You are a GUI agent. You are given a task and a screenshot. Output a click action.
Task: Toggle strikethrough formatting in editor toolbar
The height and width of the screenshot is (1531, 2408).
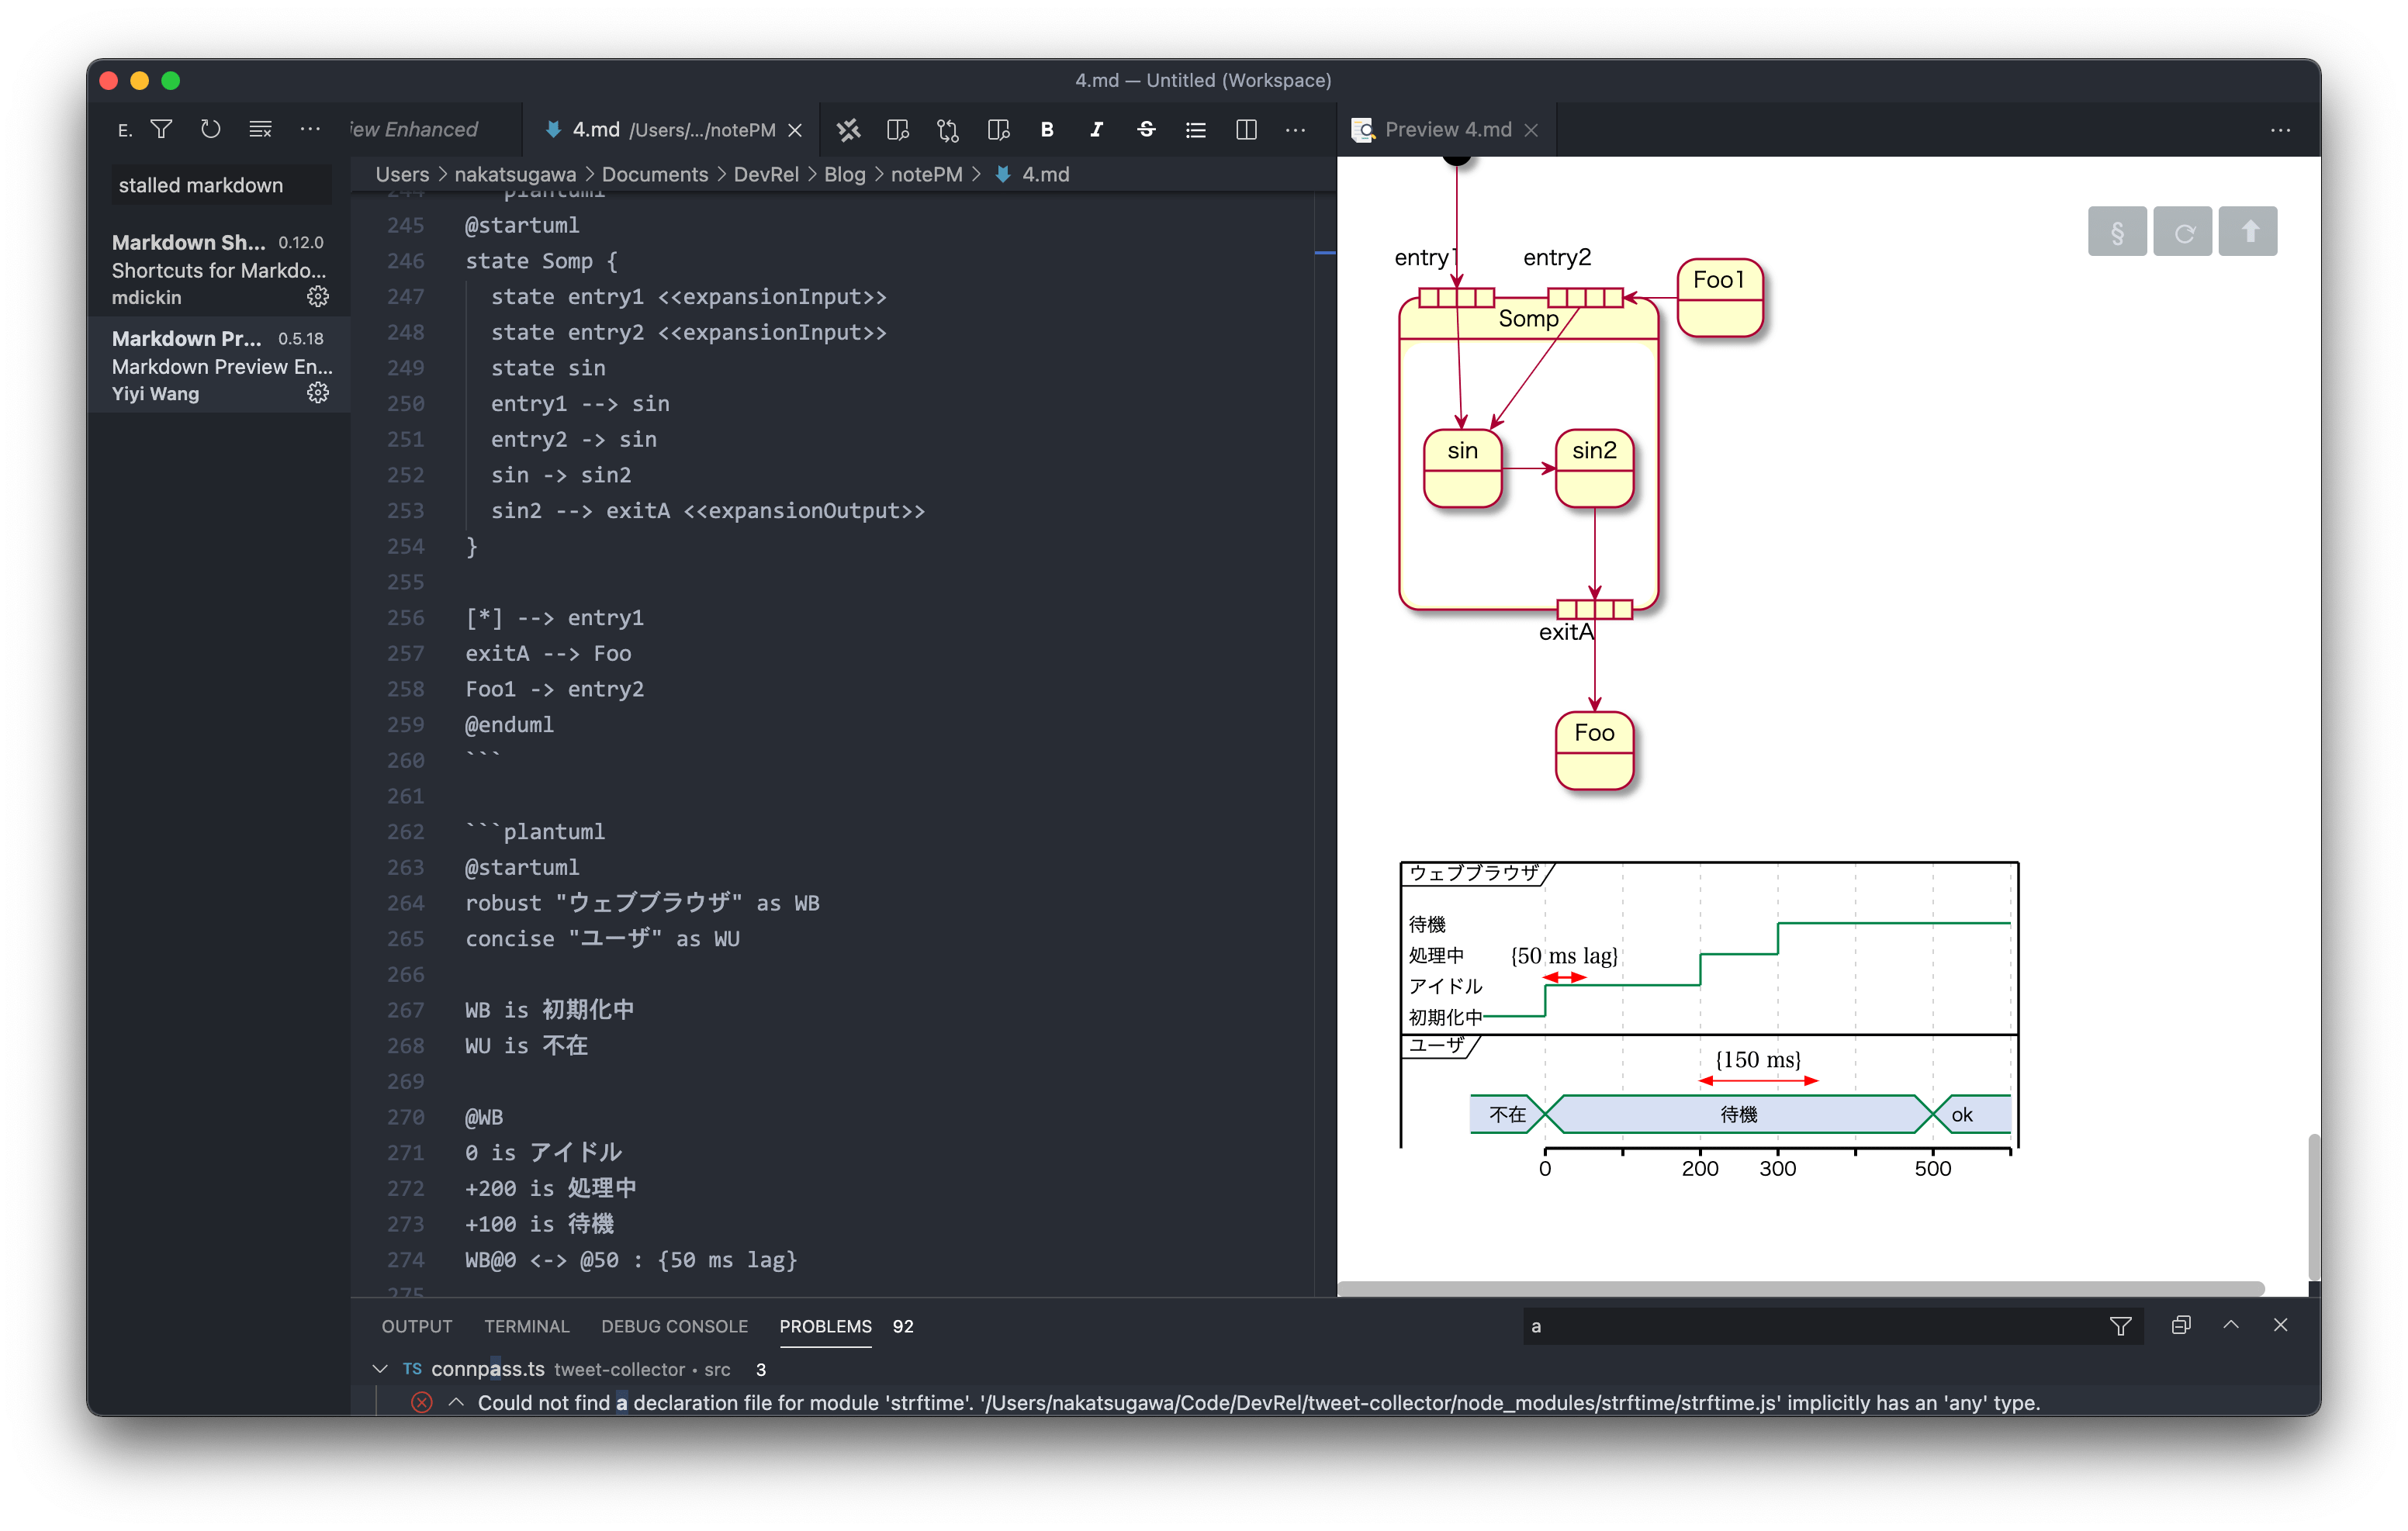coord(1146,129)
